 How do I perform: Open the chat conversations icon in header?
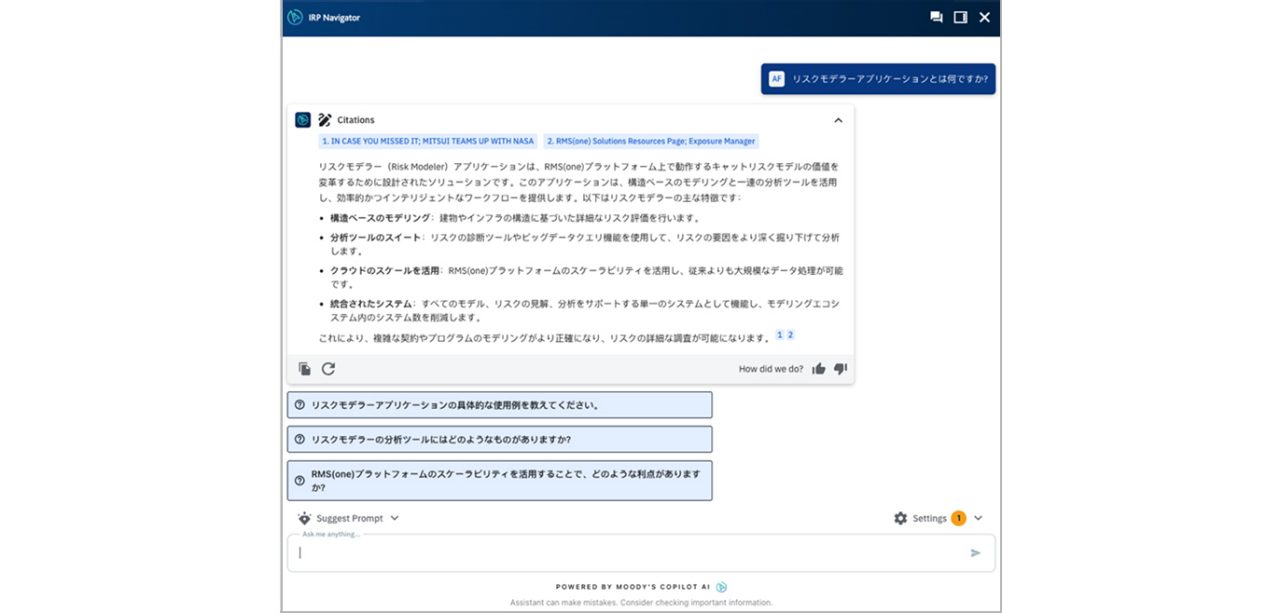pos(936,17)
